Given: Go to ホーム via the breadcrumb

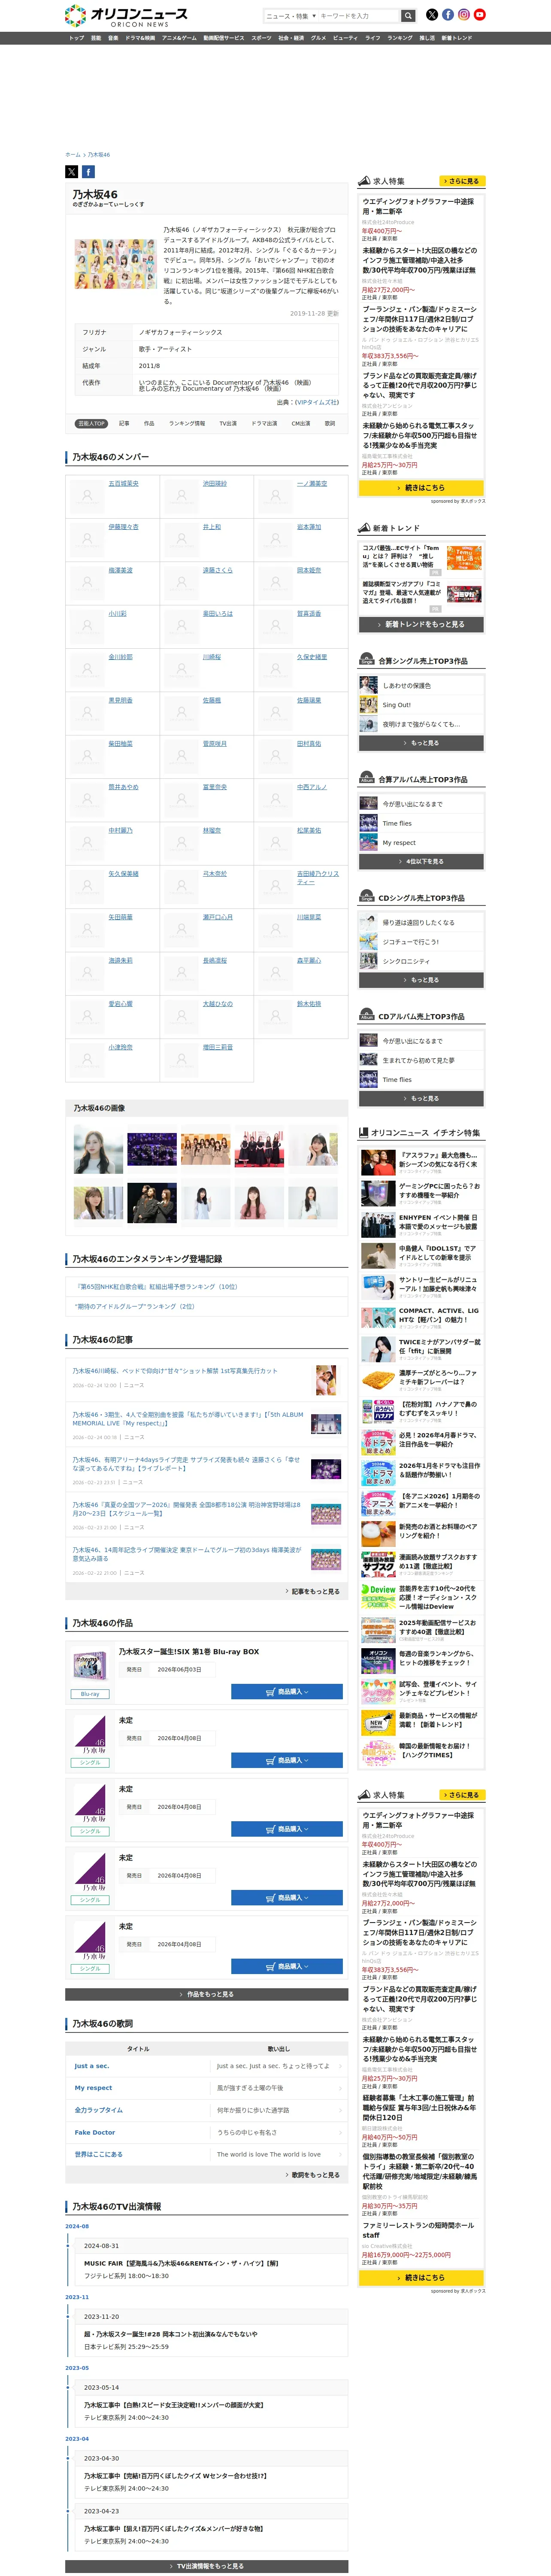Looking at the screenshot, I should (x=72, y=155).
